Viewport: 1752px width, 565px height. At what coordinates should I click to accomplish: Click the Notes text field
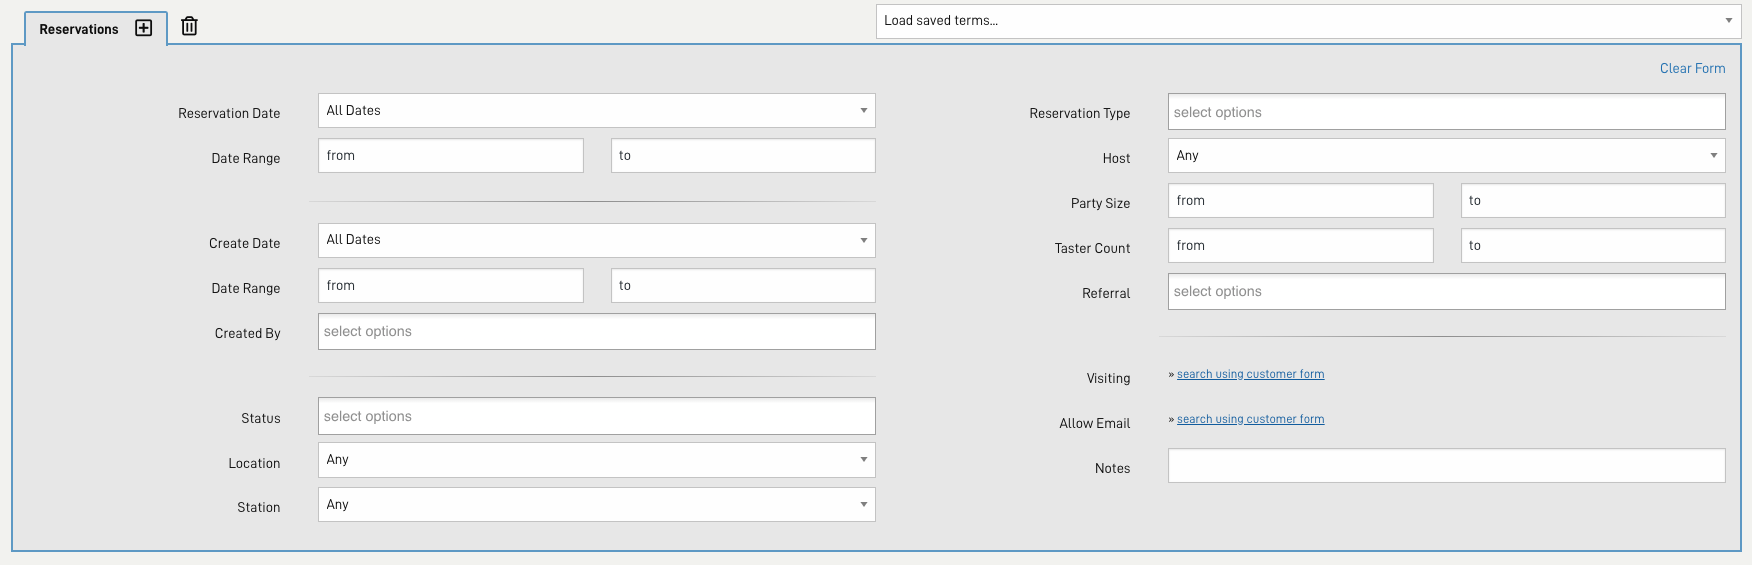1446,466
